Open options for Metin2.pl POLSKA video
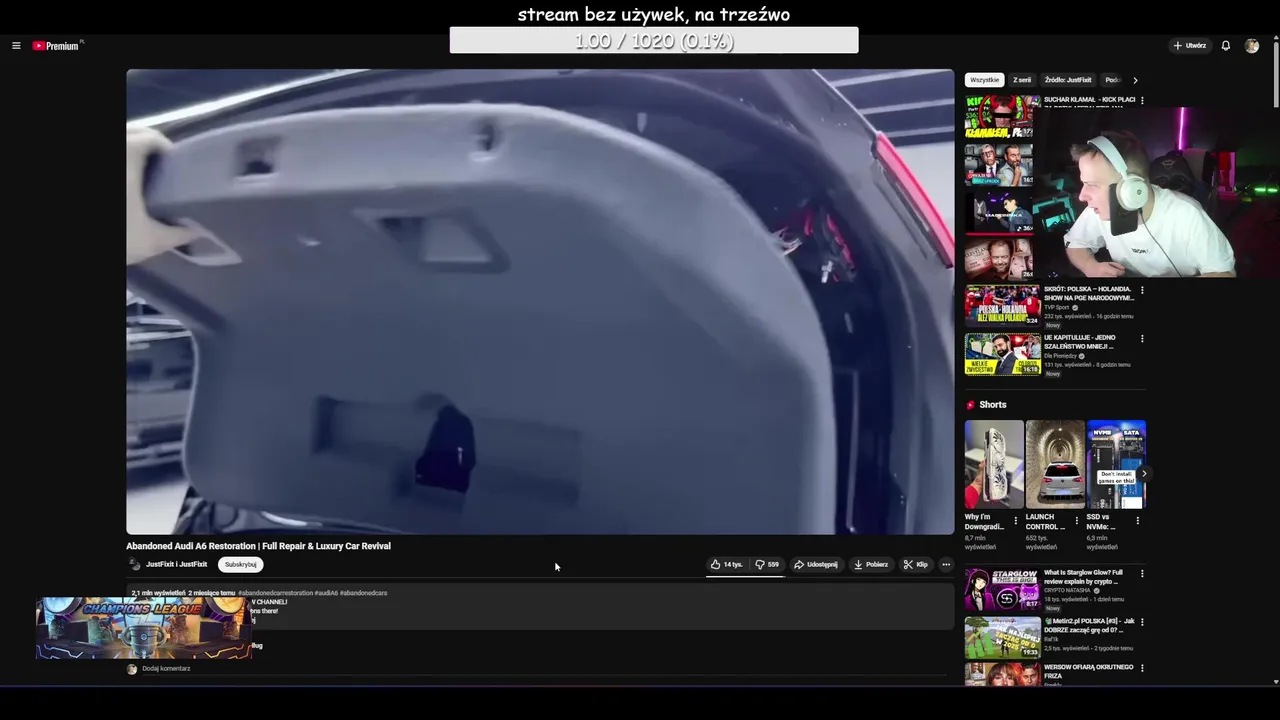Screen dimensions: 1280x720 (1142, 622)
